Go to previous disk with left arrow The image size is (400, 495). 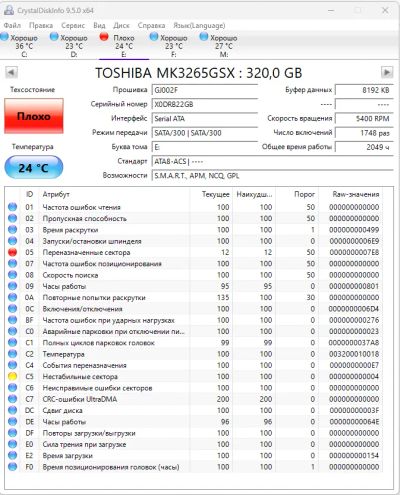(x=11, y=72)
